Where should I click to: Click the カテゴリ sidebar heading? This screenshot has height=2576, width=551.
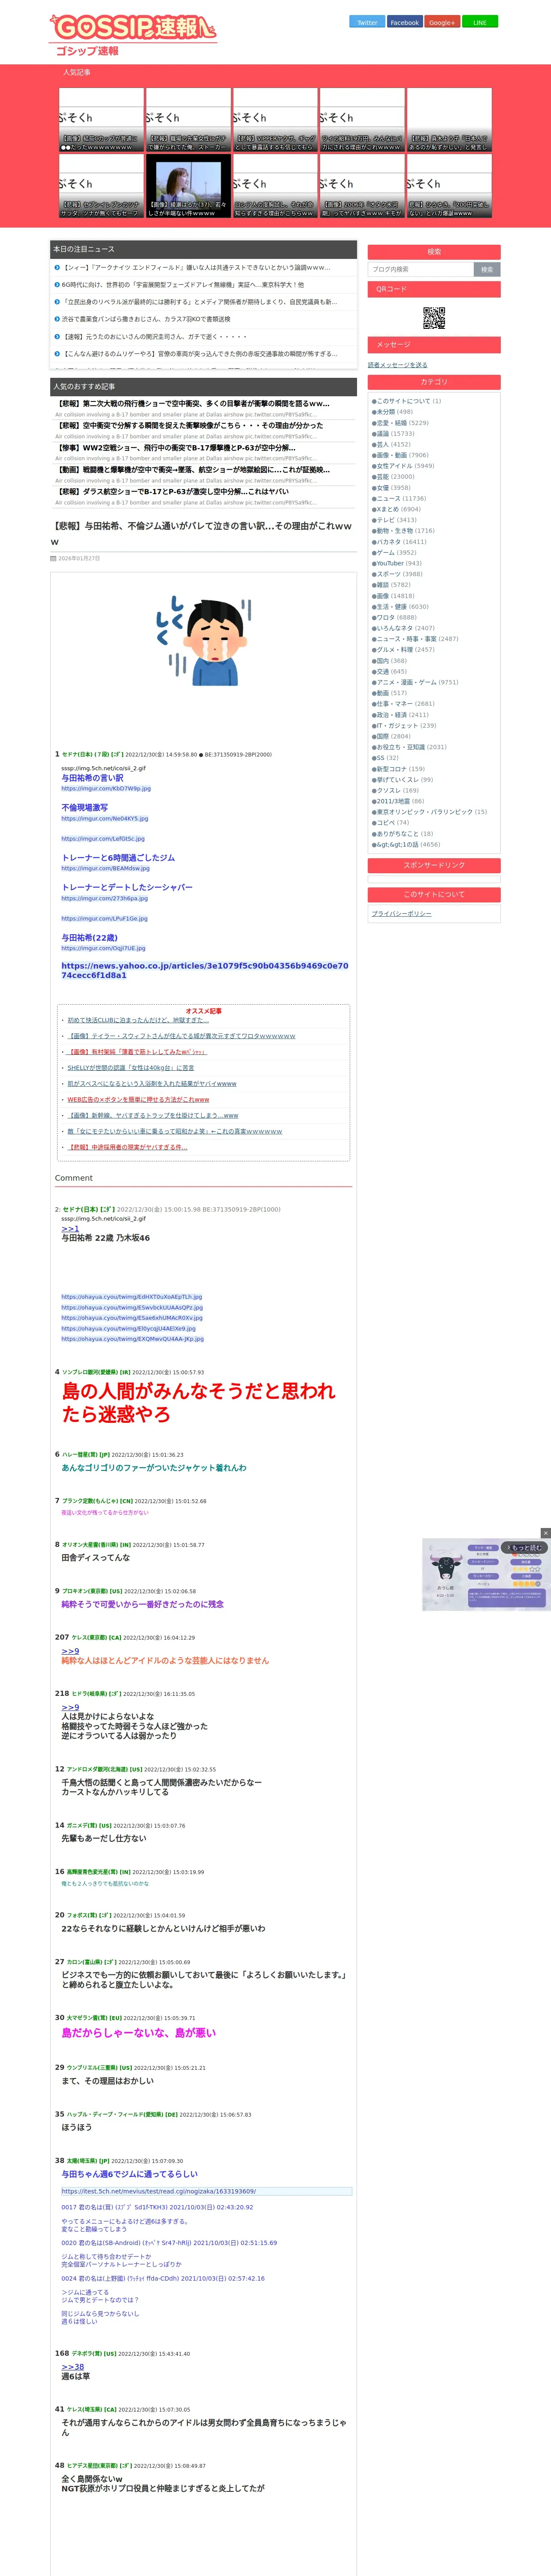point(434,382)
